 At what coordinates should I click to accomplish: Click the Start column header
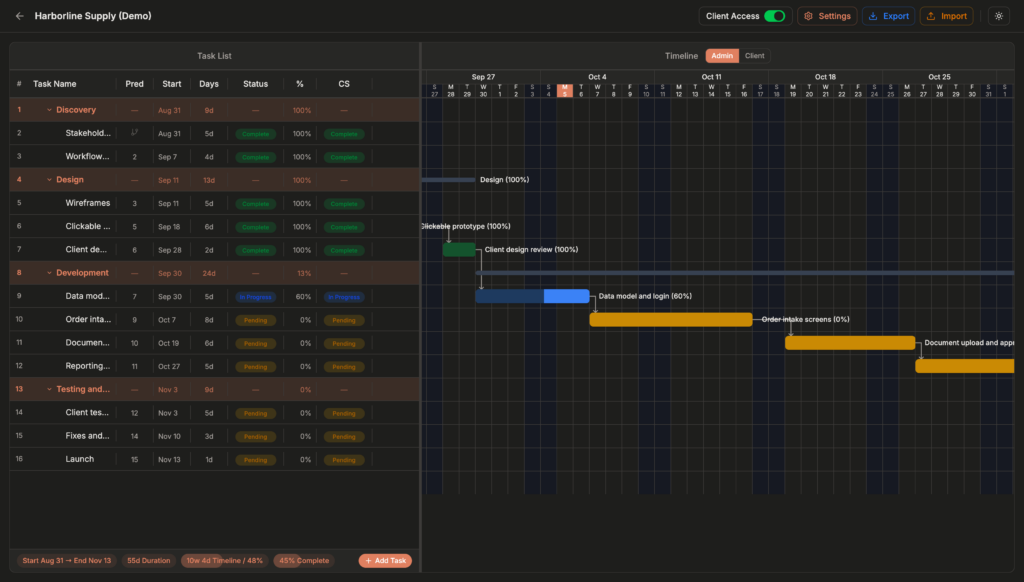pyautogui.click(x=172, y=84)
